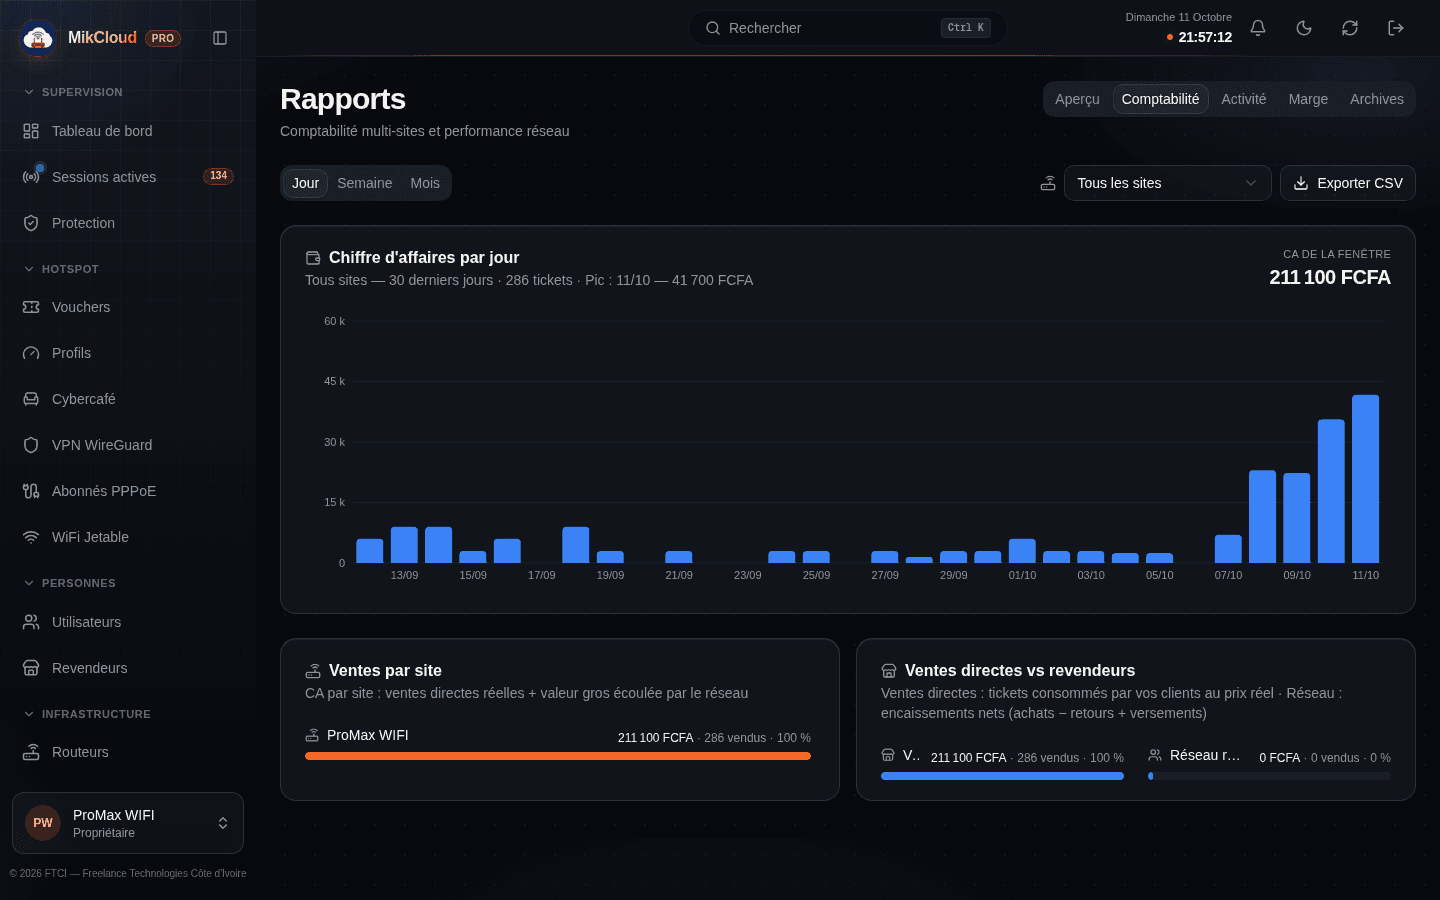Screen dimensions: 1440x900
Task: Click Exporter CSV button
Action: (1347, 183)
